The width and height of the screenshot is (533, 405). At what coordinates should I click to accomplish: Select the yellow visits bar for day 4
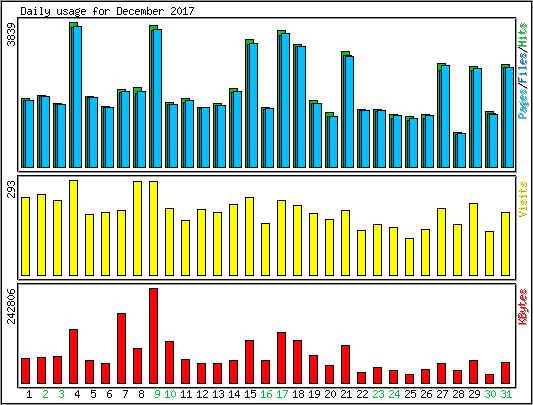[x=73, y=228]
